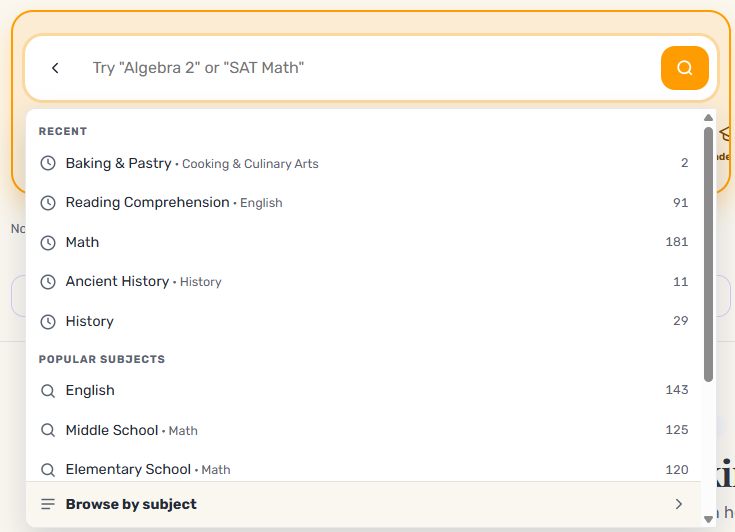Click the magnifier icon beside Elementary School
The height and width of the screenshot is (532, 735).
tap(48, 470)
